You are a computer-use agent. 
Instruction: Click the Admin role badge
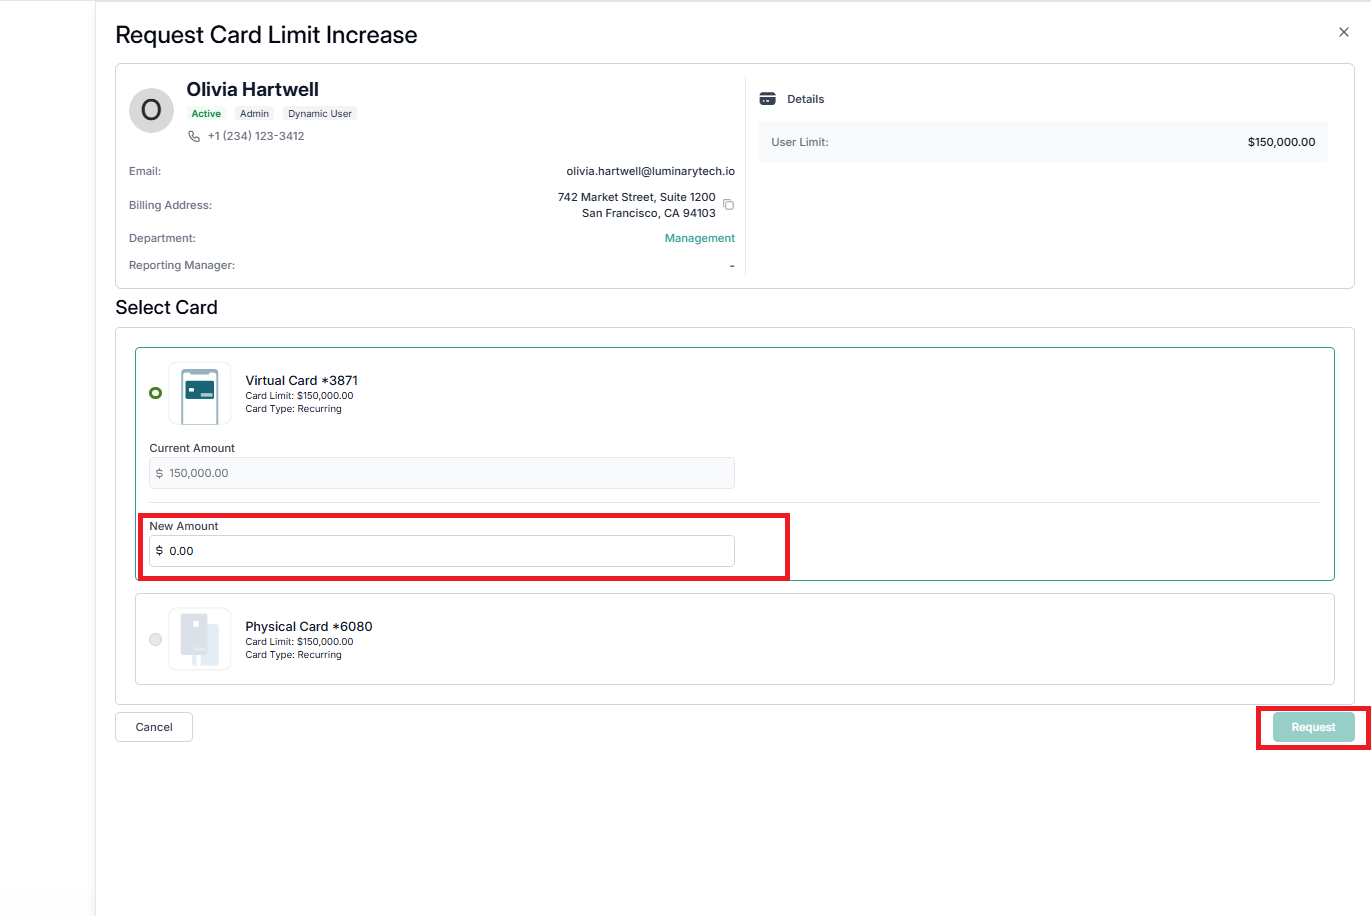(254, 114)
